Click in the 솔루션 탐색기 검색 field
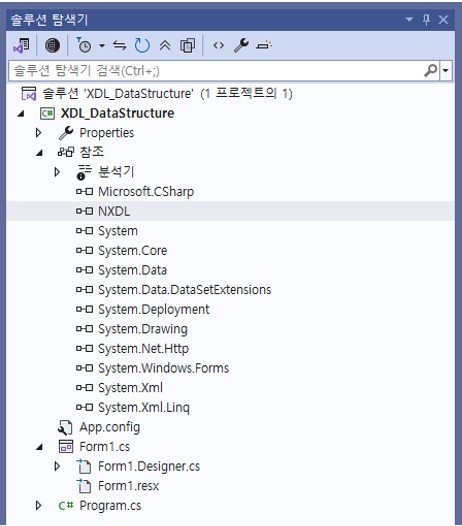Image resolution: width=462 pixels, height=526 pixels. point(215,70)
